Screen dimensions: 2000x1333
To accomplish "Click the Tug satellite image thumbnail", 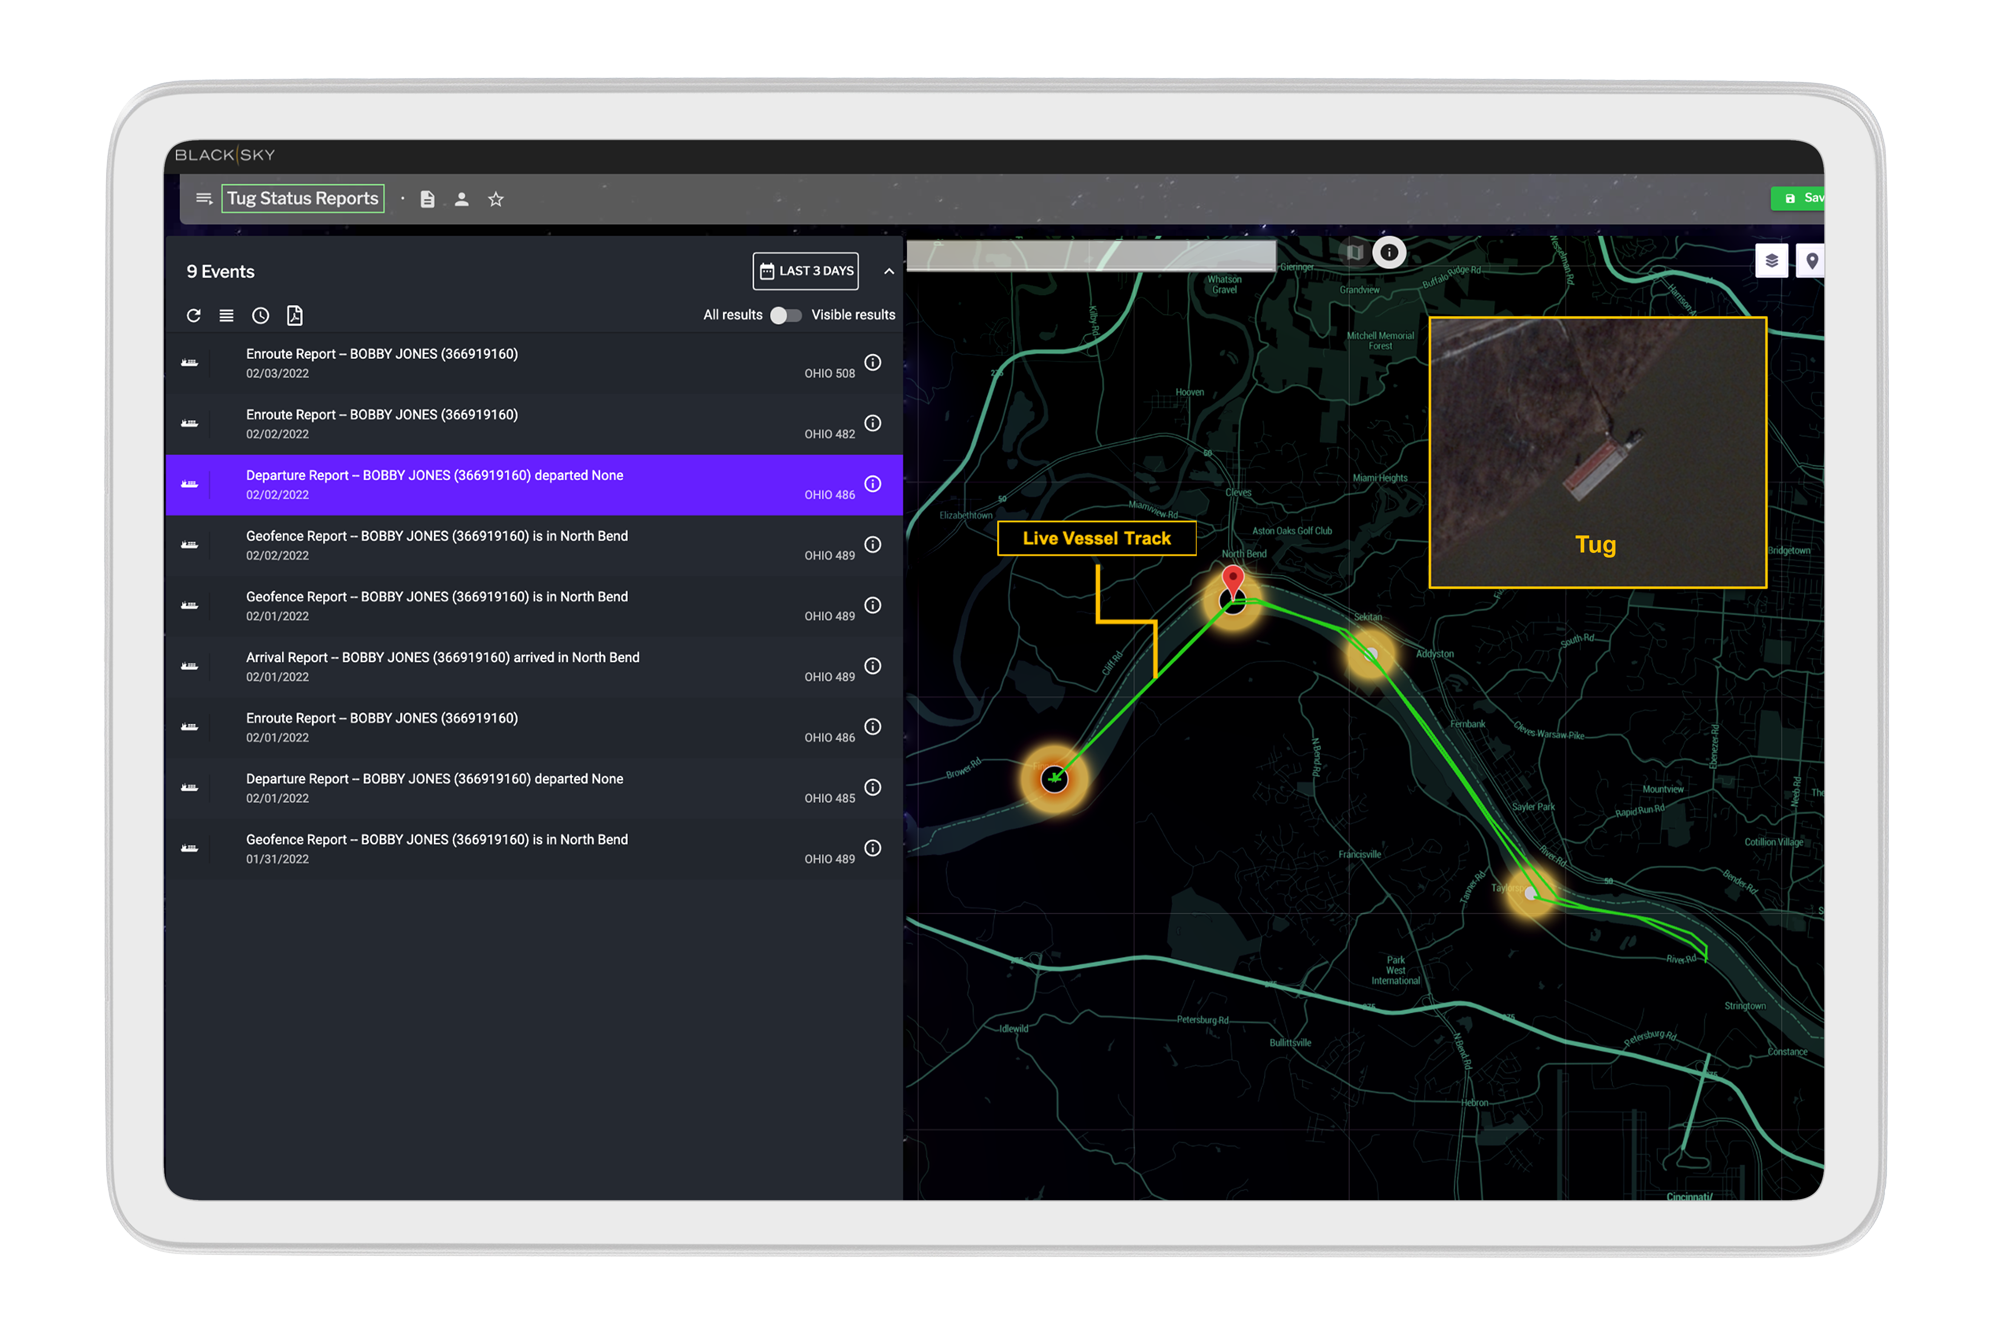I will (1597, 452).
